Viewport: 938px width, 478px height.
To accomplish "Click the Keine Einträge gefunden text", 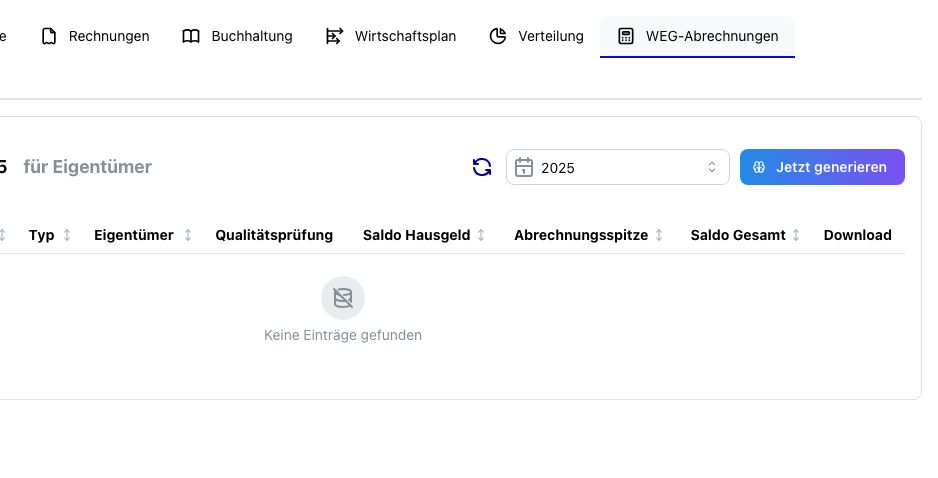I will [x=343, y=335].
